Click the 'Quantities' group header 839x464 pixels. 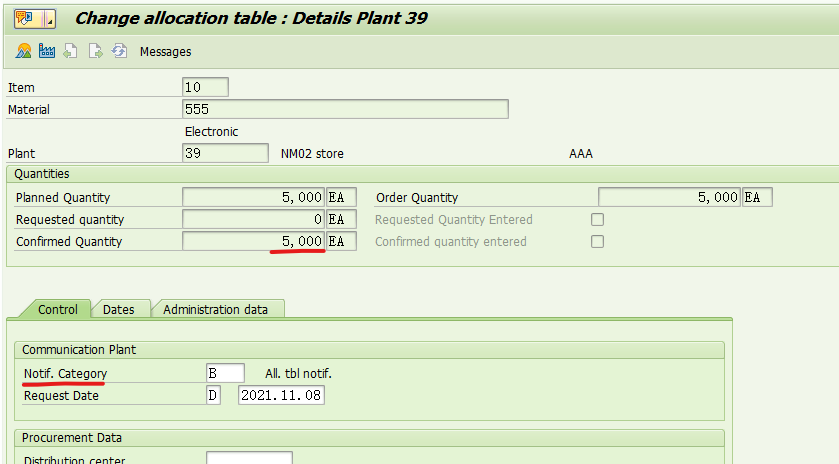click(42, 173)
